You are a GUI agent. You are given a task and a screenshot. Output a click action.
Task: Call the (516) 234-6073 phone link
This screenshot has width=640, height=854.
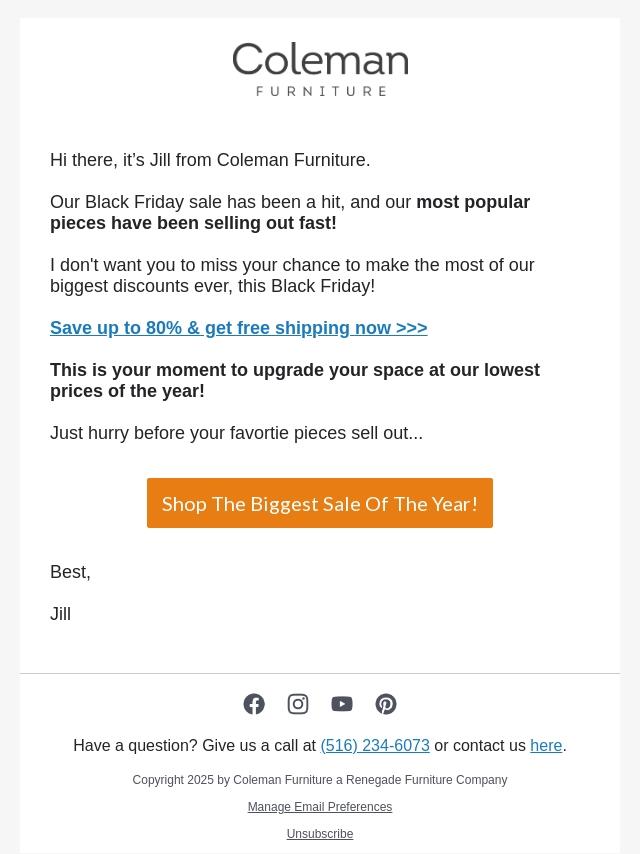click(375, 745)
